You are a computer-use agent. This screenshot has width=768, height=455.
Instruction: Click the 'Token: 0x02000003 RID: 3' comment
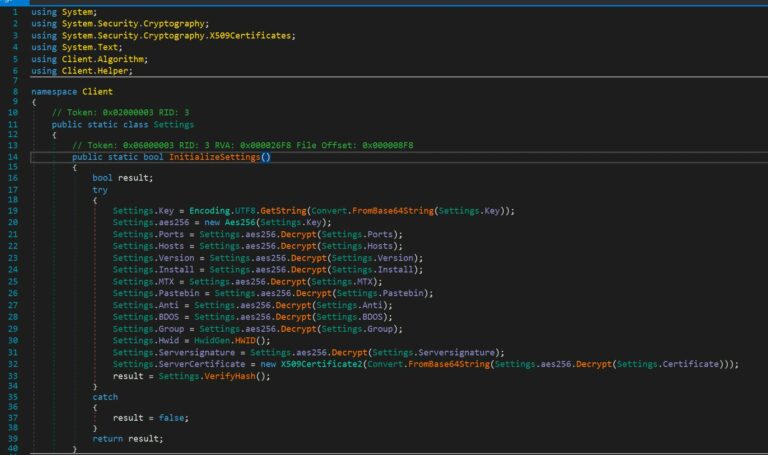click(120, 113)
